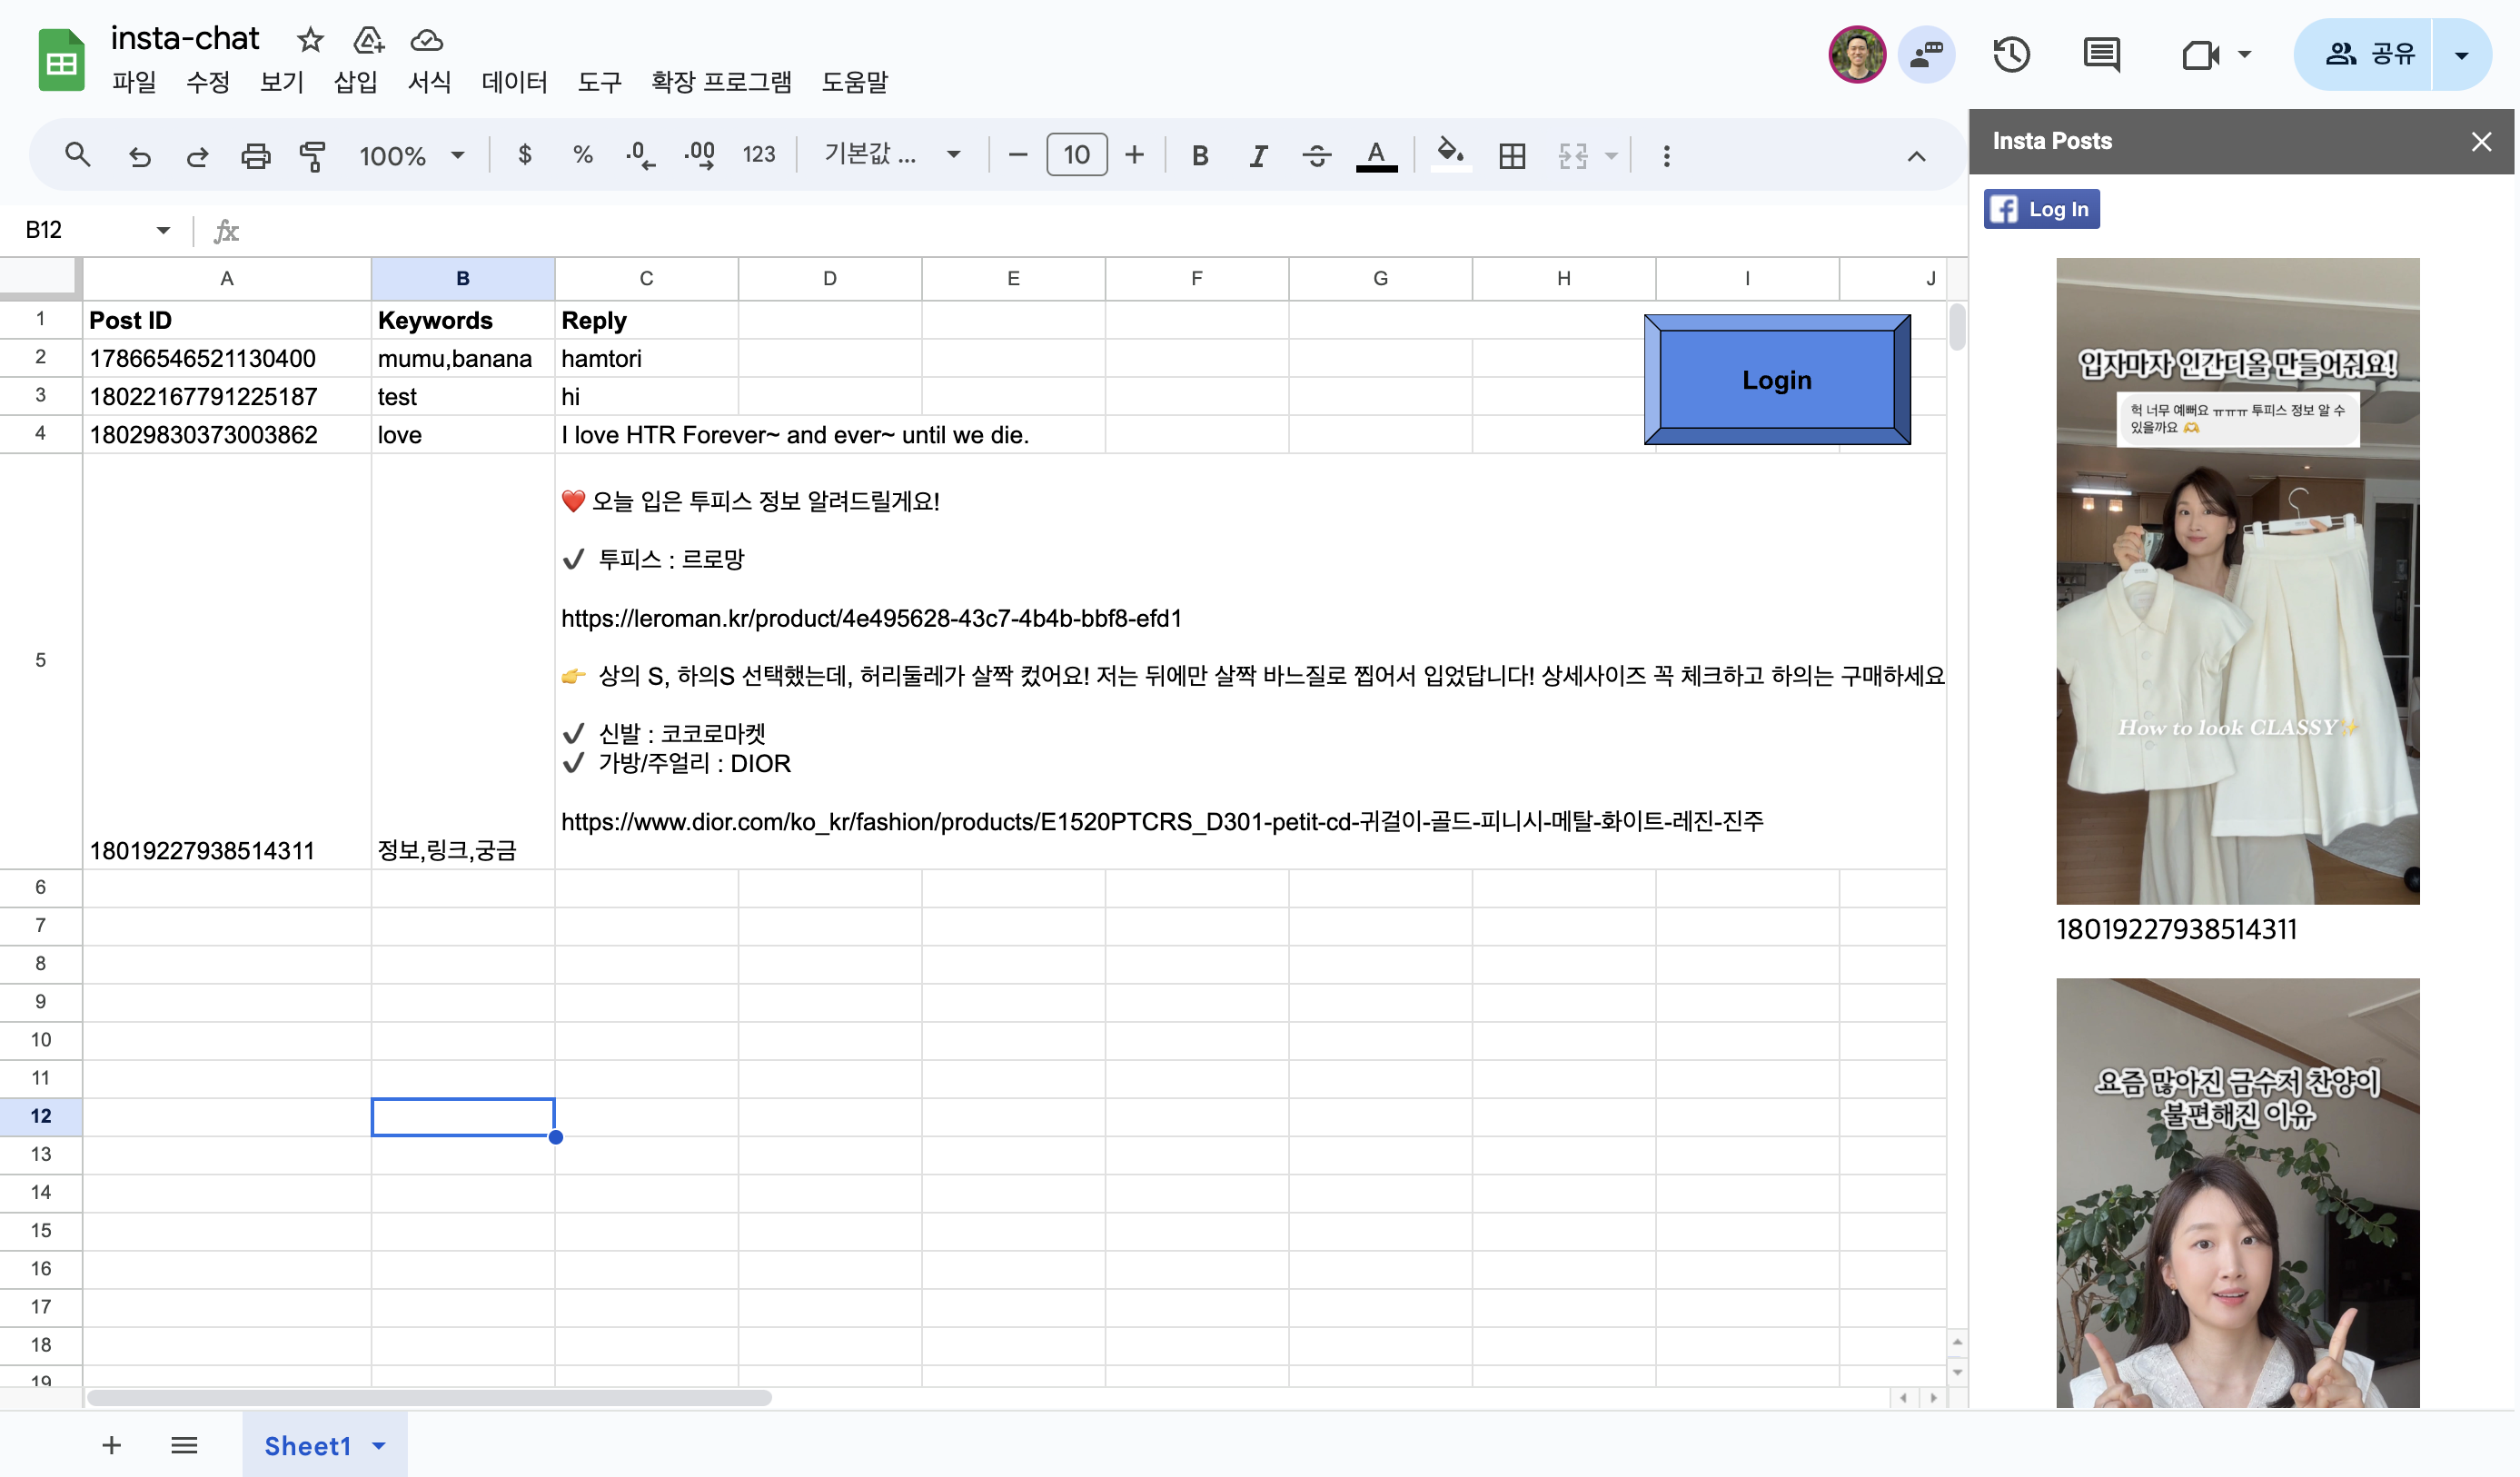Viewport: 2520px width, 1477px height.
Task: Star the insta-chat document
Action: pos(310,40)
